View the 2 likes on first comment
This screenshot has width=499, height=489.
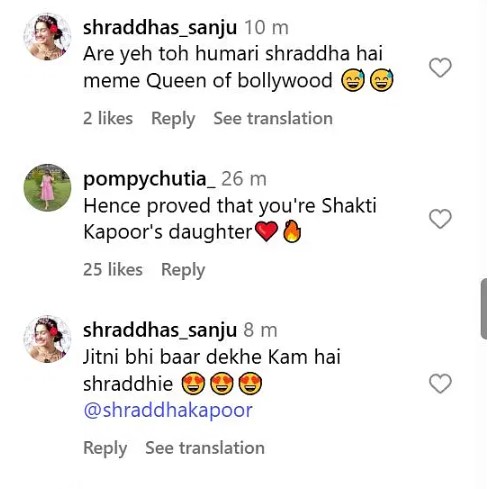pos(108,118)
